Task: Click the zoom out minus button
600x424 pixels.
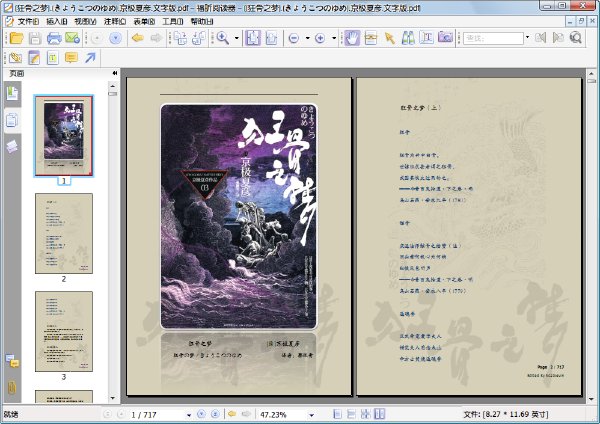Action: (294, 38)
